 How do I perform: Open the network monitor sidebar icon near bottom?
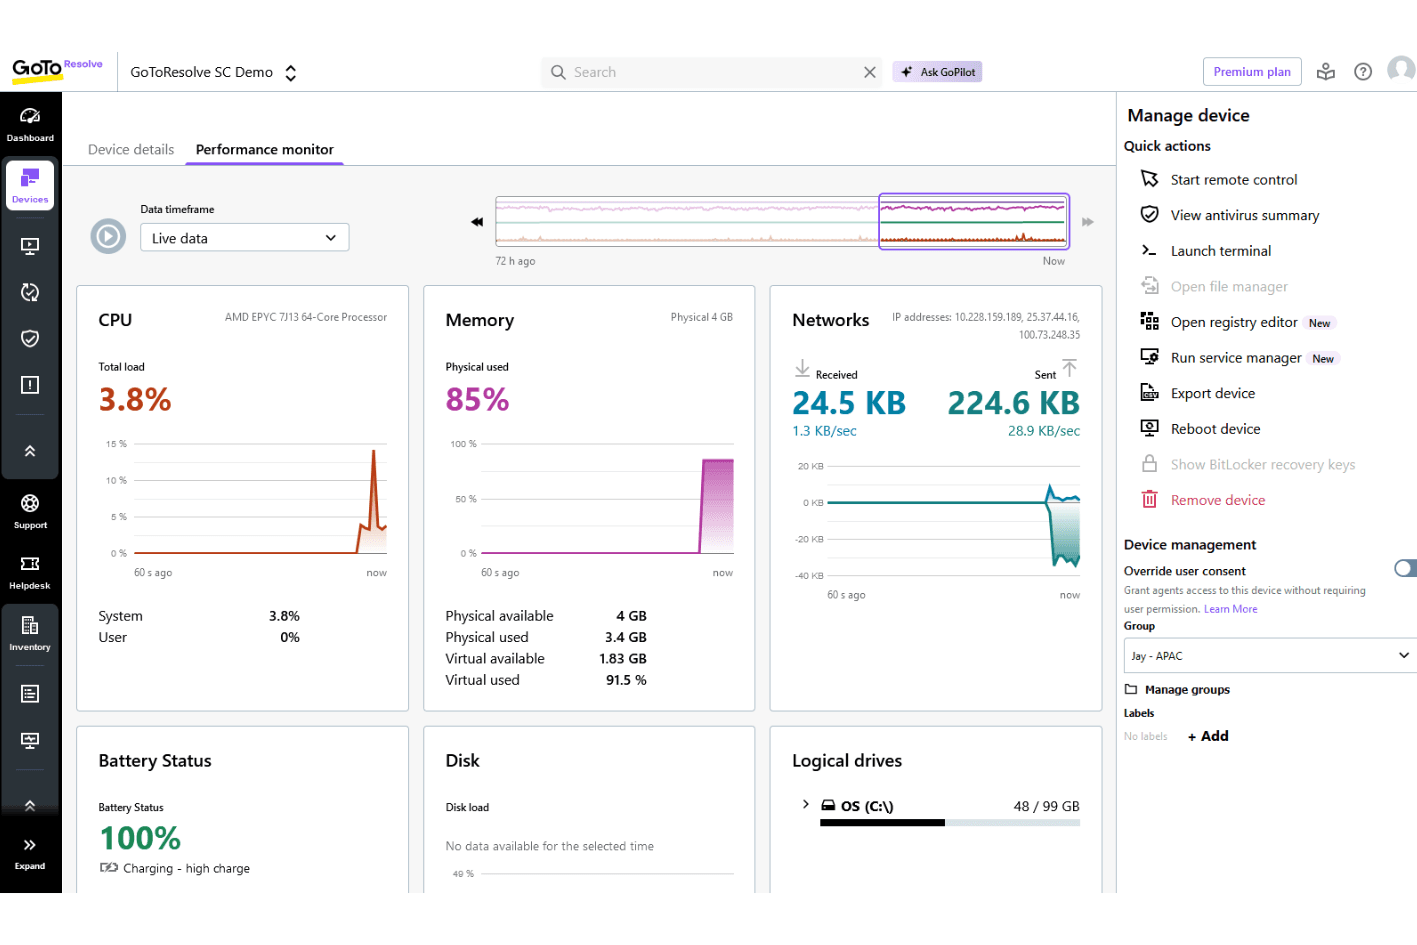click(x=30, y=741)
